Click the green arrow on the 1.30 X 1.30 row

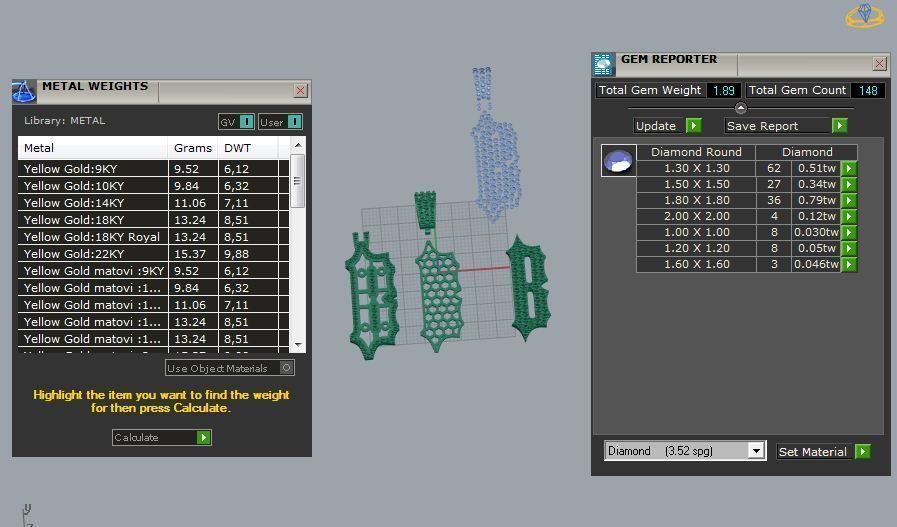(849, 168)
